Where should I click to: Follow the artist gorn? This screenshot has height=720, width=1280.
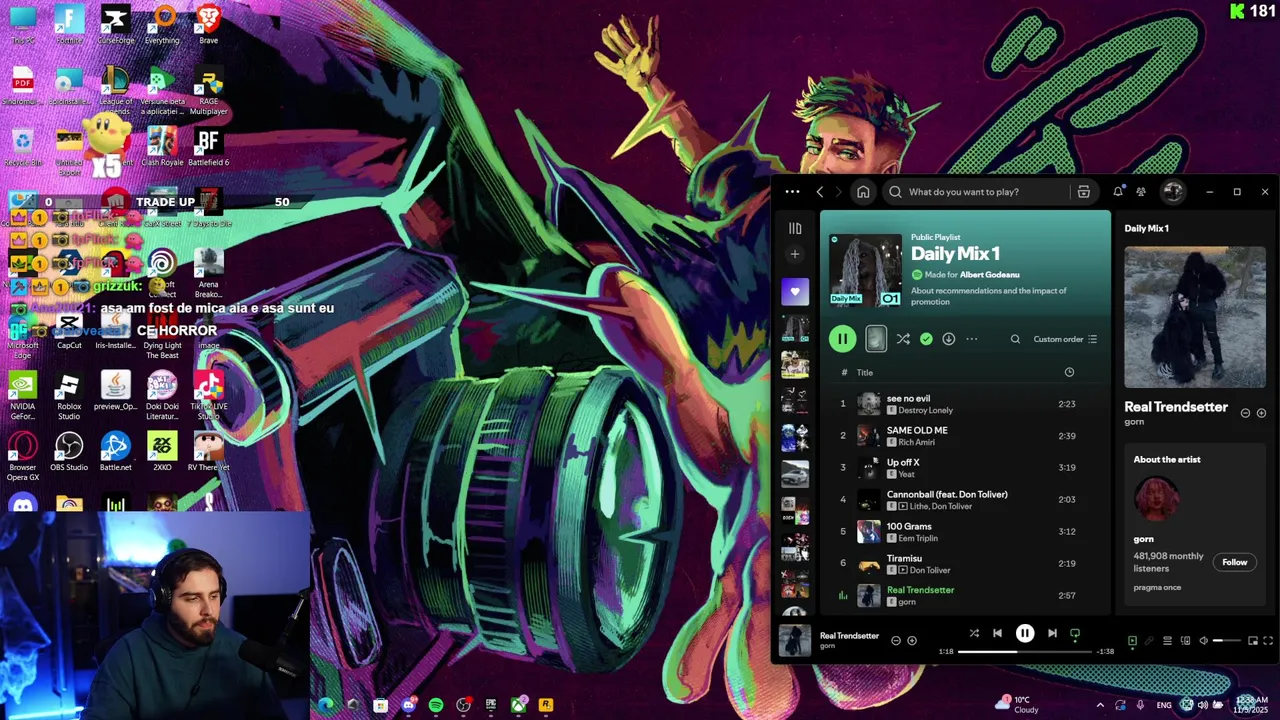(x=1234, y=562)
